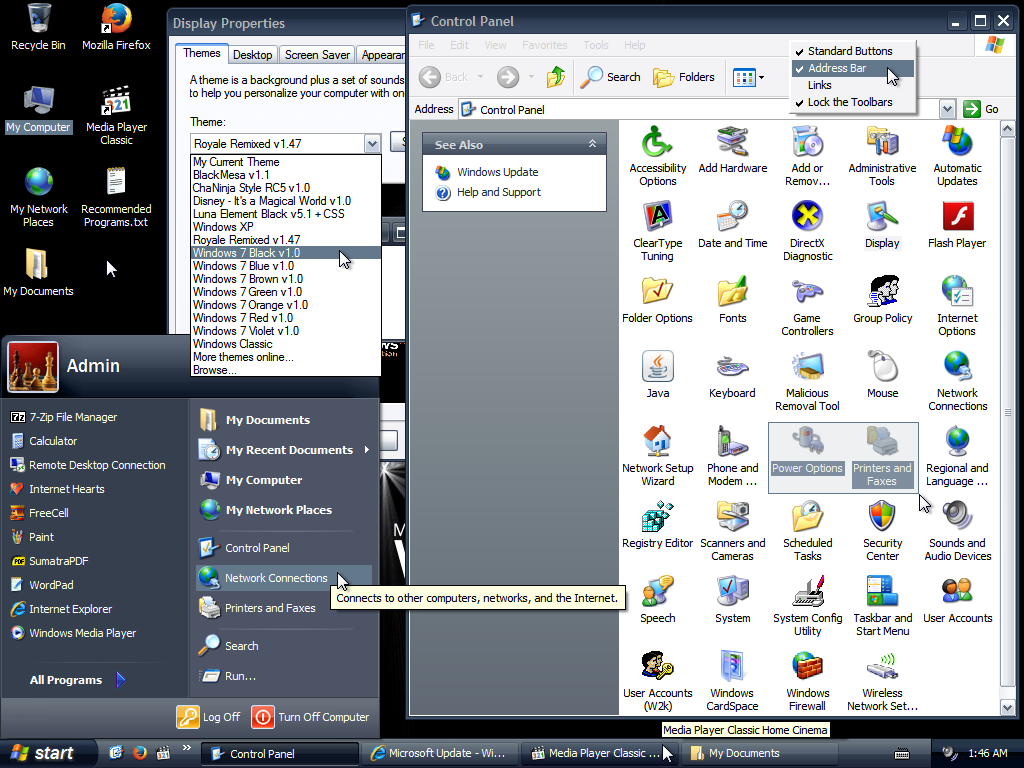Open the Java control panel icon

(x=657, y=376)
